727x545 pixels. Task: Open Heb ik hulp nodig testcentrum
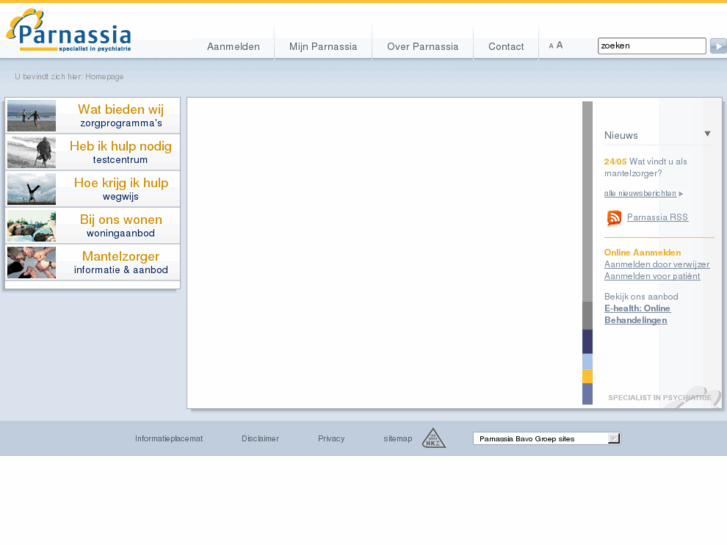click(93, 152)
